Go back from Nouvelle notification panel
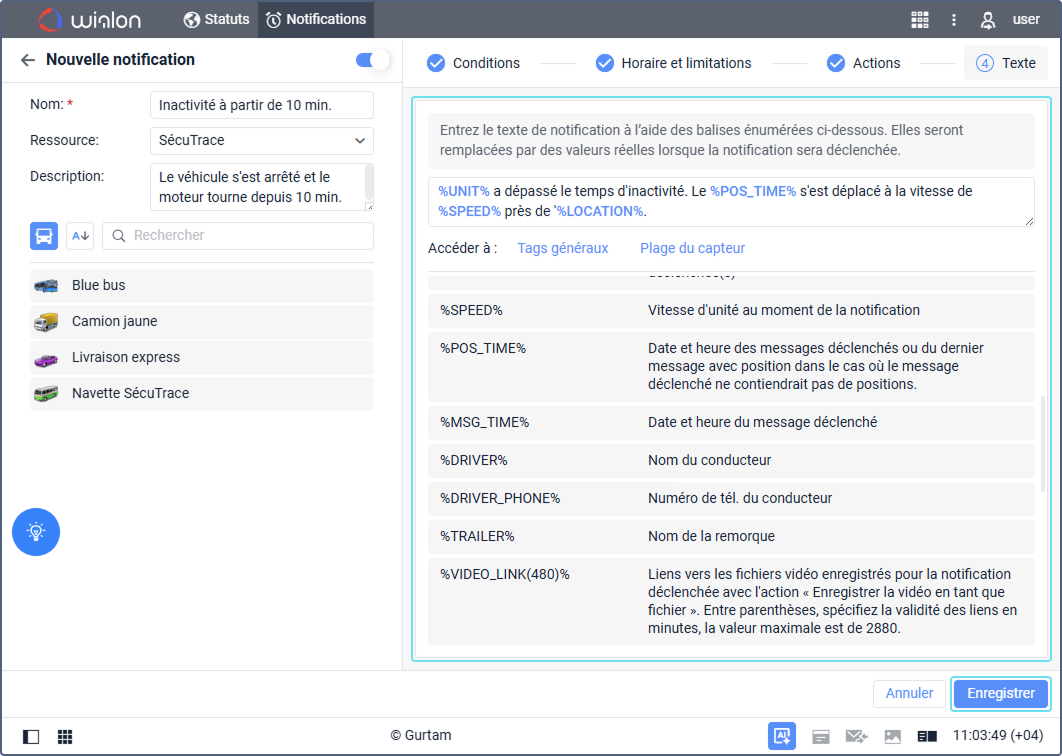This screenshot has height=756, width=1062. [28, 60]
